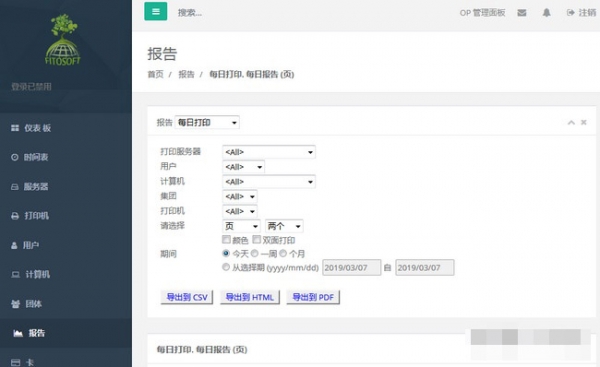Click 报告 breadcrumb link
This screenshot has height=367, width=600.
[186, 74]
